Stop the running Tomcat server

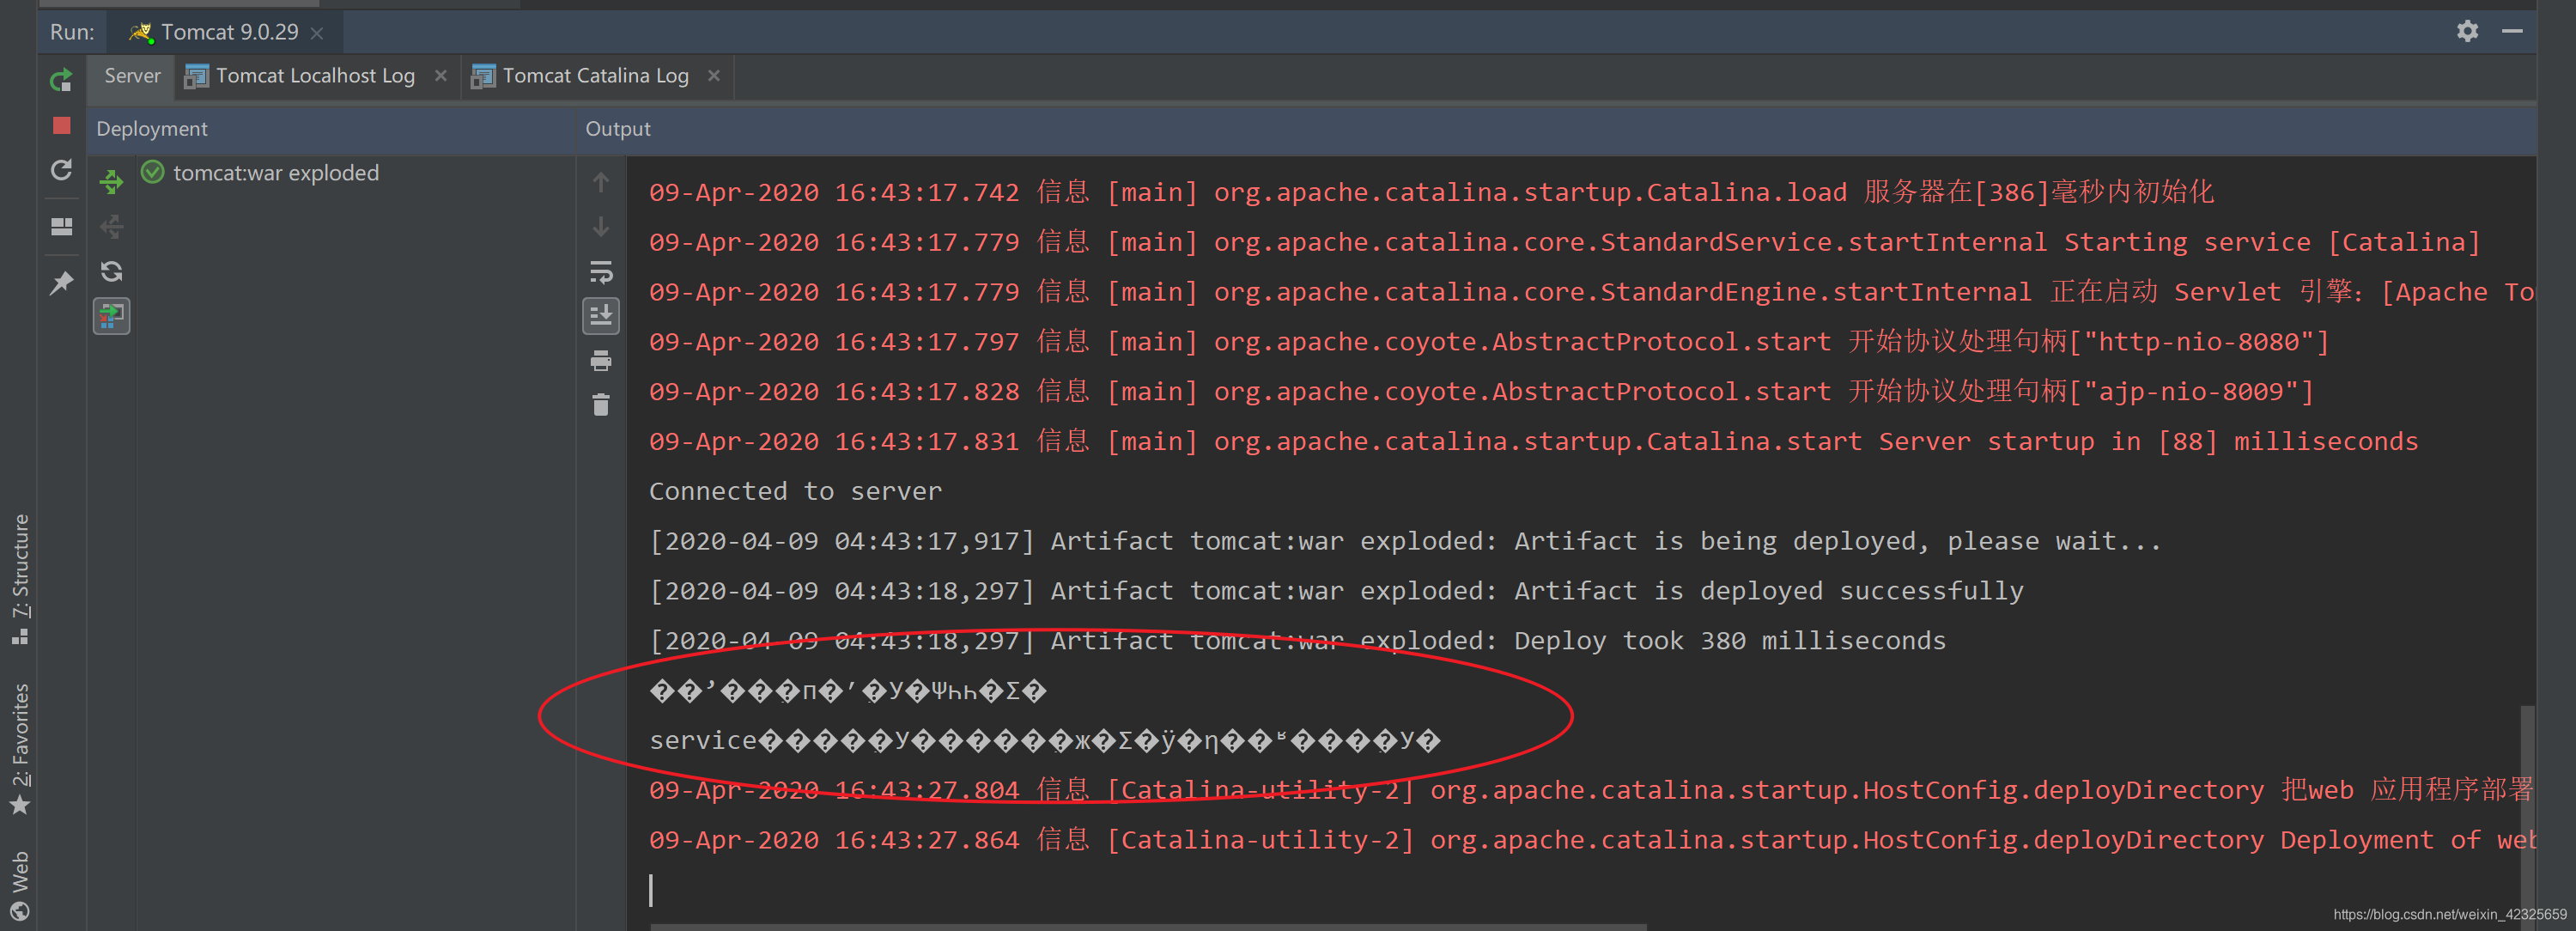(x=62, y=125)
